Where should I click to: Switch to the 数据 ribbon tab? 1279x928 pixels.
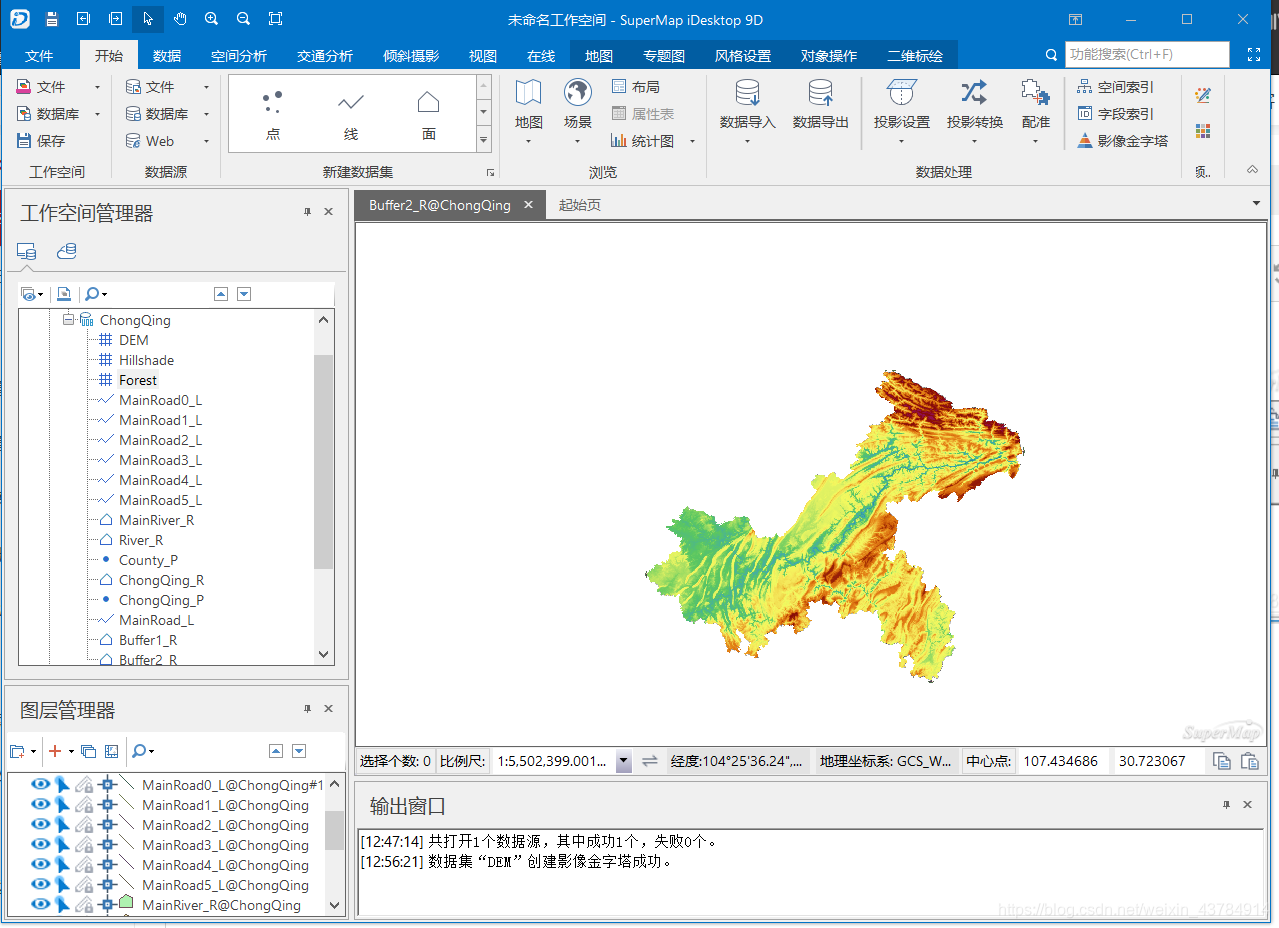(167, 56)
